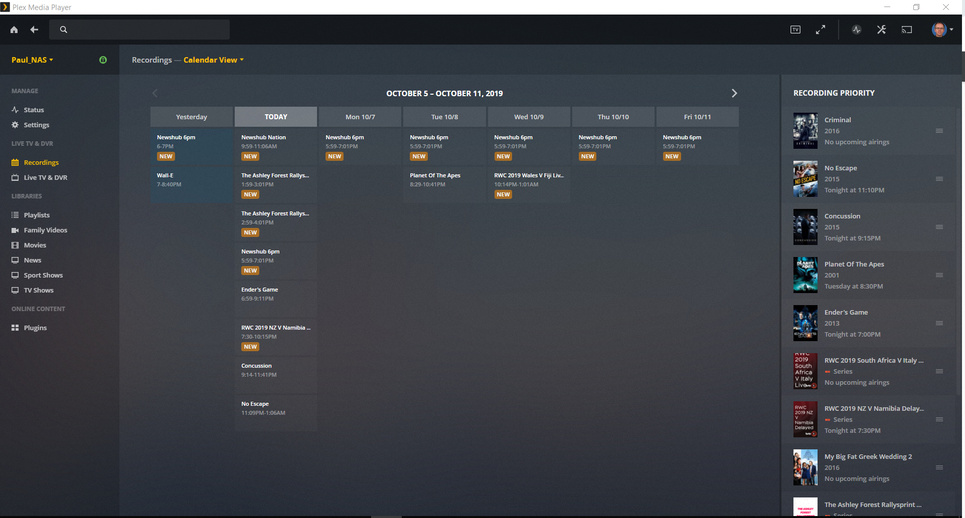Grab reorder handle for My Big Fat Greek Wedding 2
Screen dimensions: 965x518
point(939,467)
